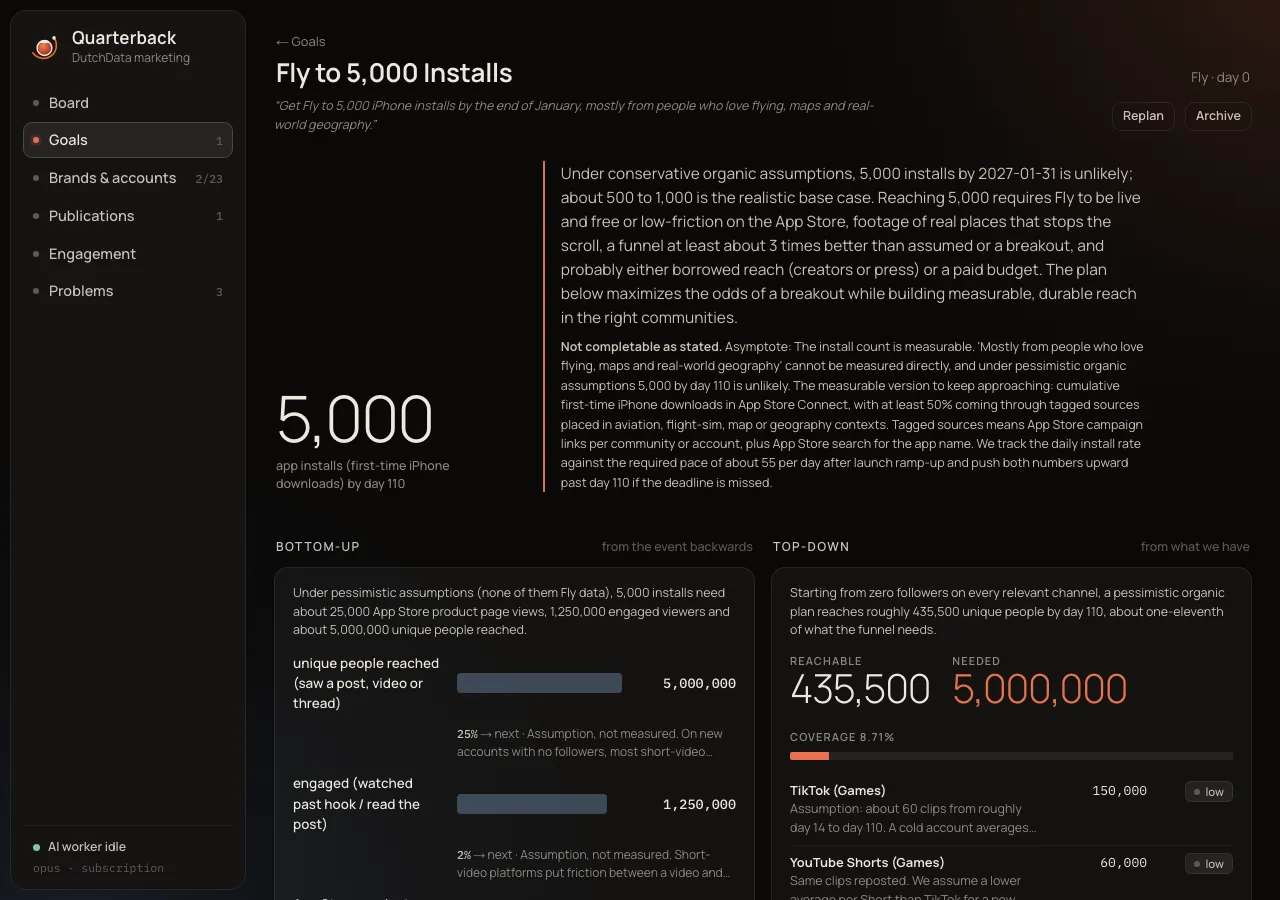Click the large 5,000 installs figure
This screenshot has width=1280, height=900.
[355, 420]
